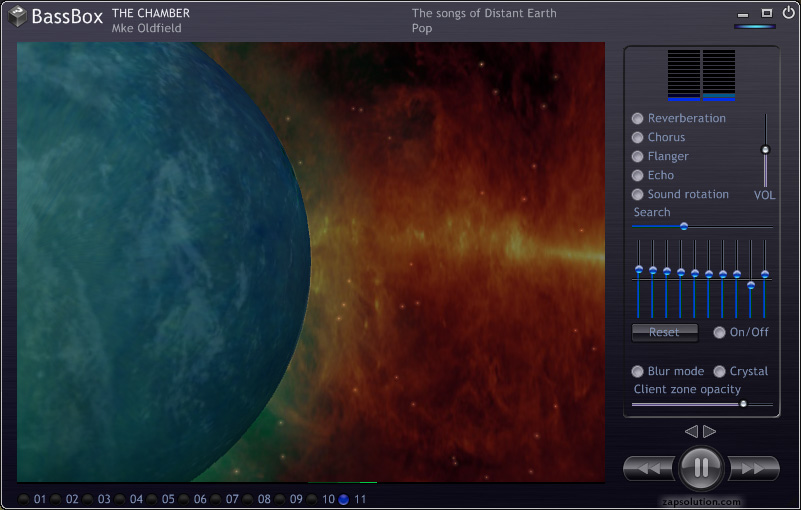Turn on the Chorus effect
This screenshot has height=510, width=801.
tap(638, 137)
